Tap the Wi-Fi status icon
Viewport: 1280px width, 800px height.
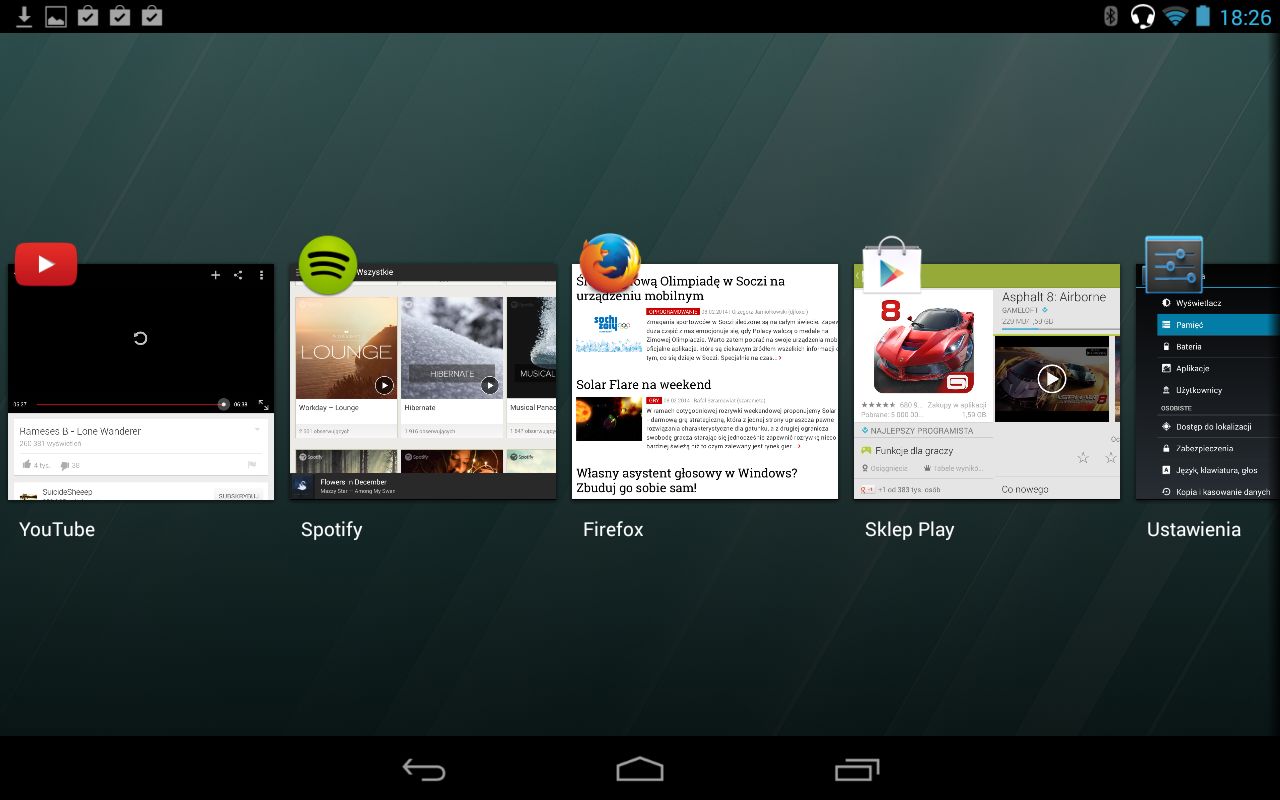coord(1174,16)
